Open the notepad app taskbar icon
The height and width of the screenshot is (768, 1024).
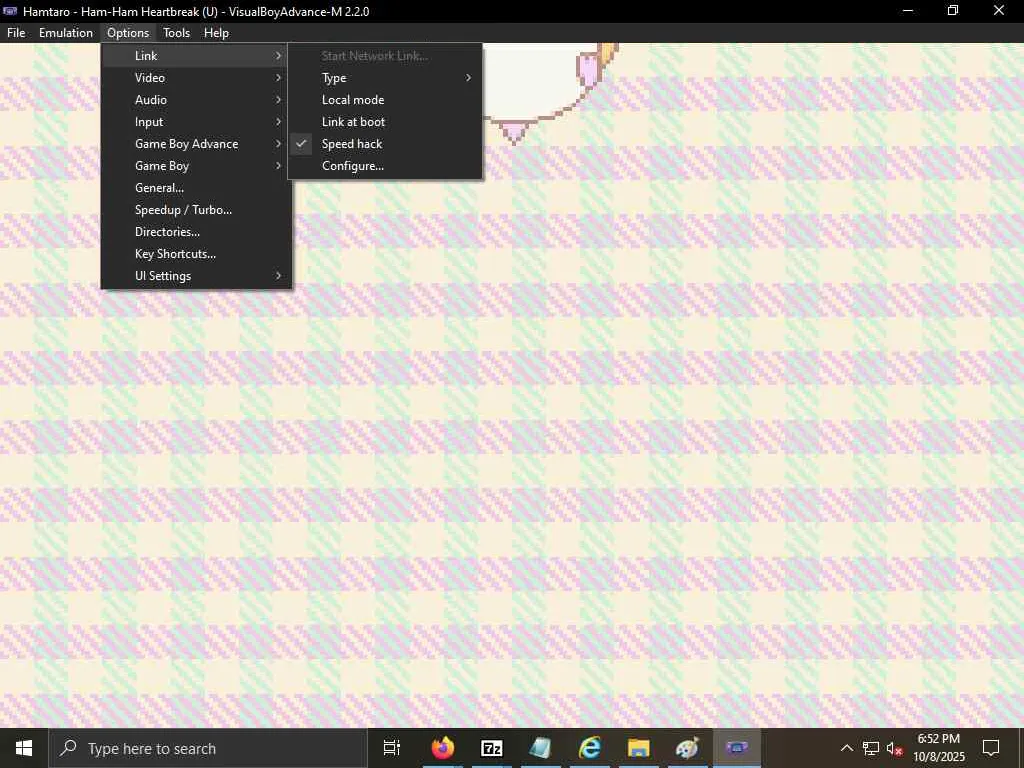point(541,748)
